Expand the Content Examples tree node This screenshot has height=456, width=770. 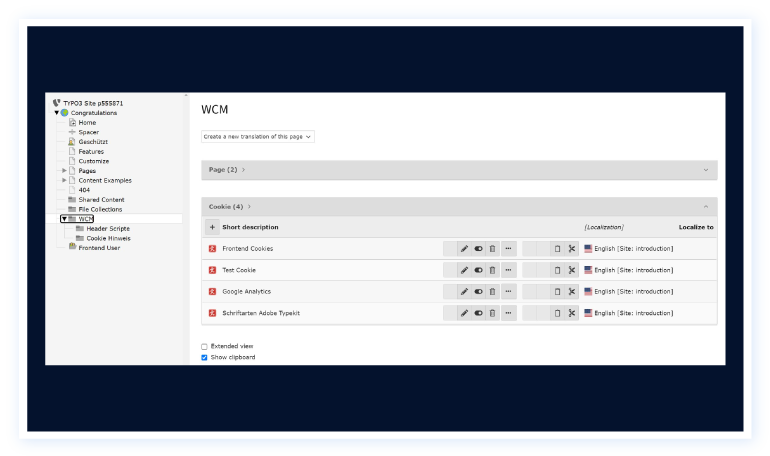click(x=64, y=181)
